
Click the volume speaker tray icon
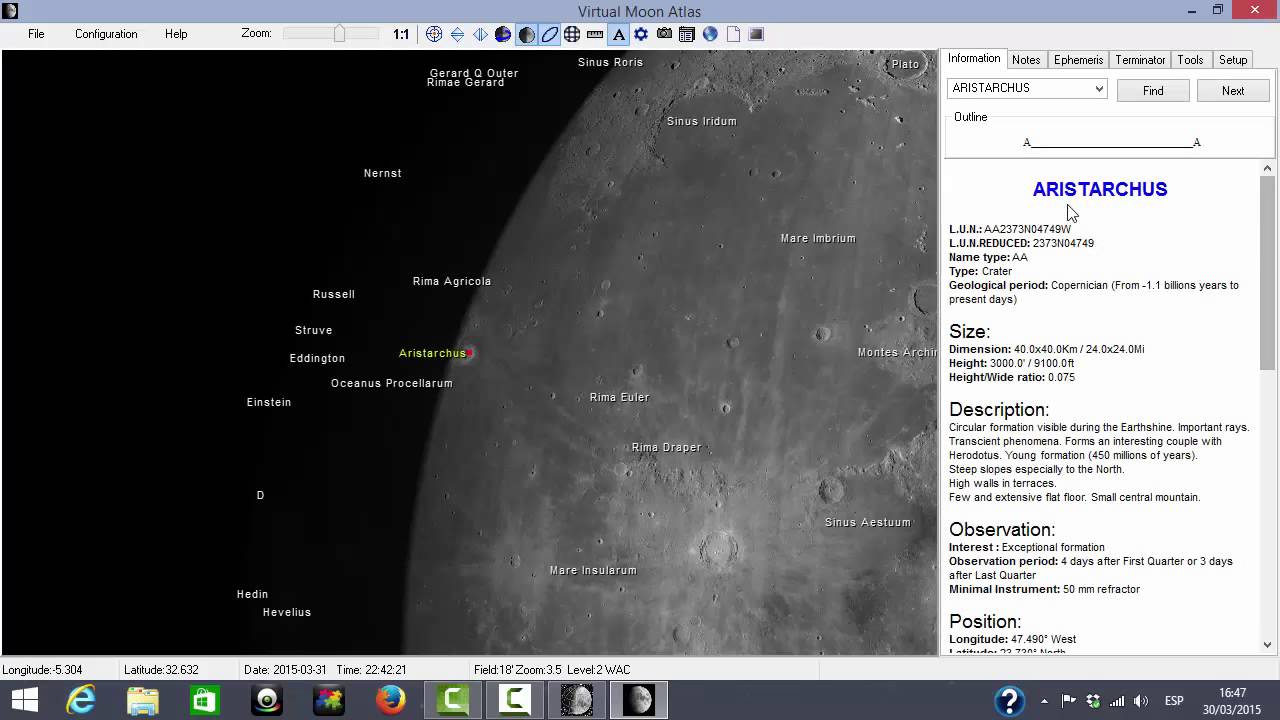[x=1141, y=701]
